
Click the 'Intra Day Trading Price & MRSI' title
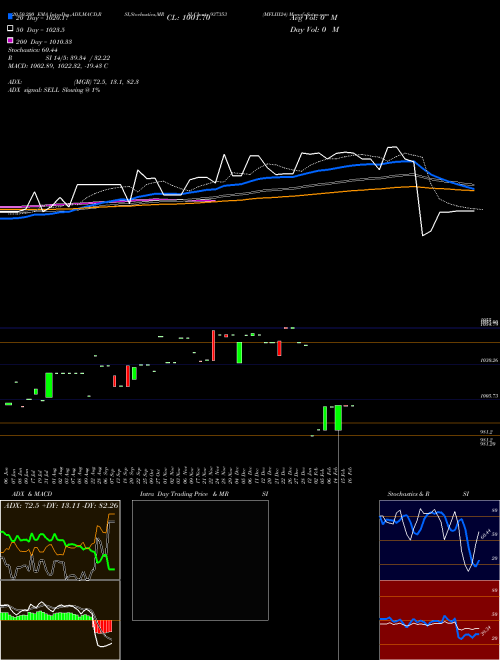[204, 494]
